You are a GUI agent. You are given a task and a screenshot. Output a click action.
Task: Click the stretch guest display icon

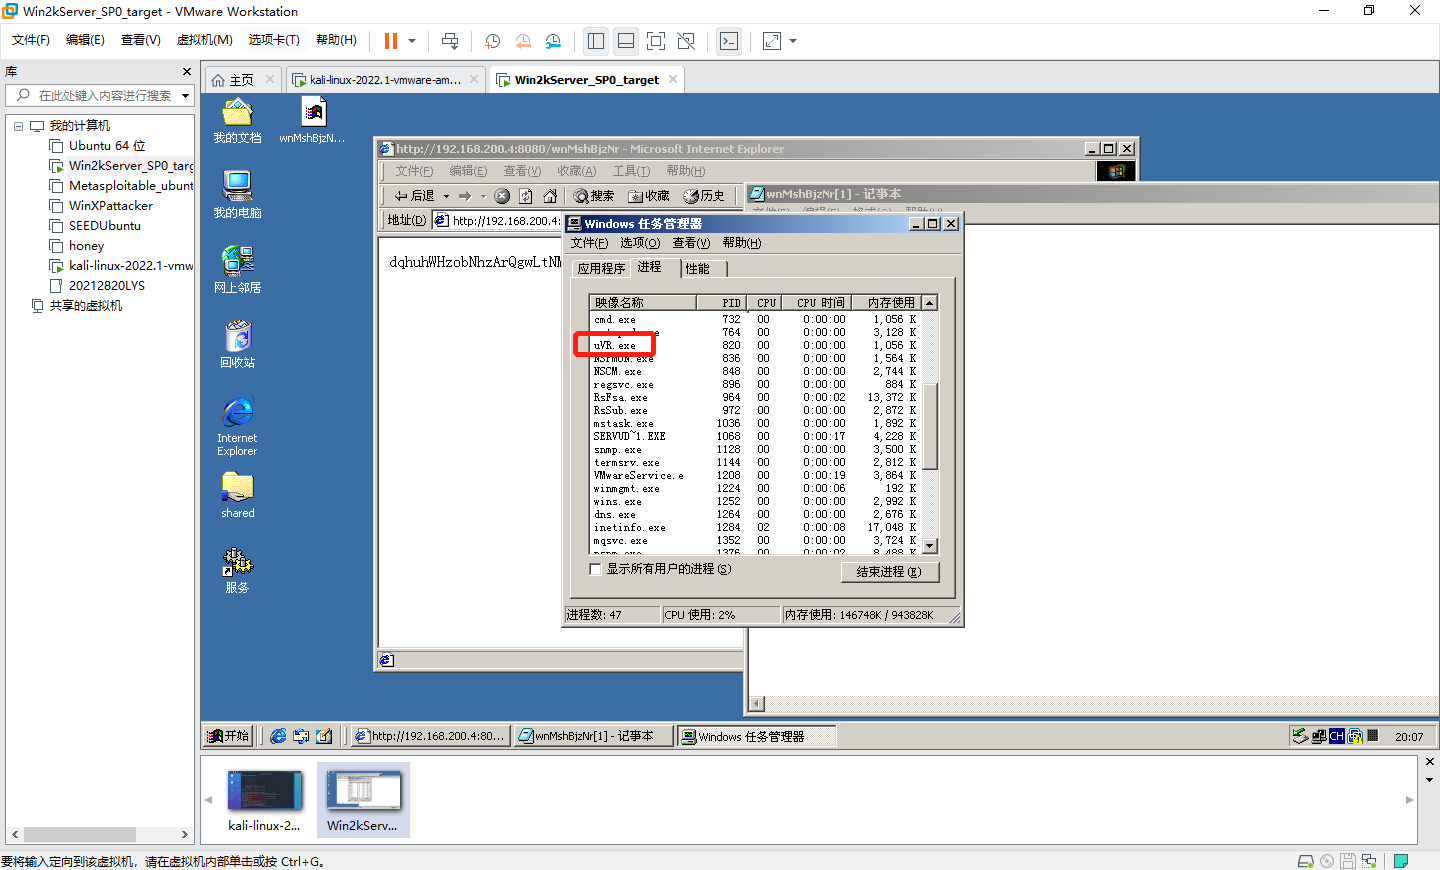click(x=772, y=41)
